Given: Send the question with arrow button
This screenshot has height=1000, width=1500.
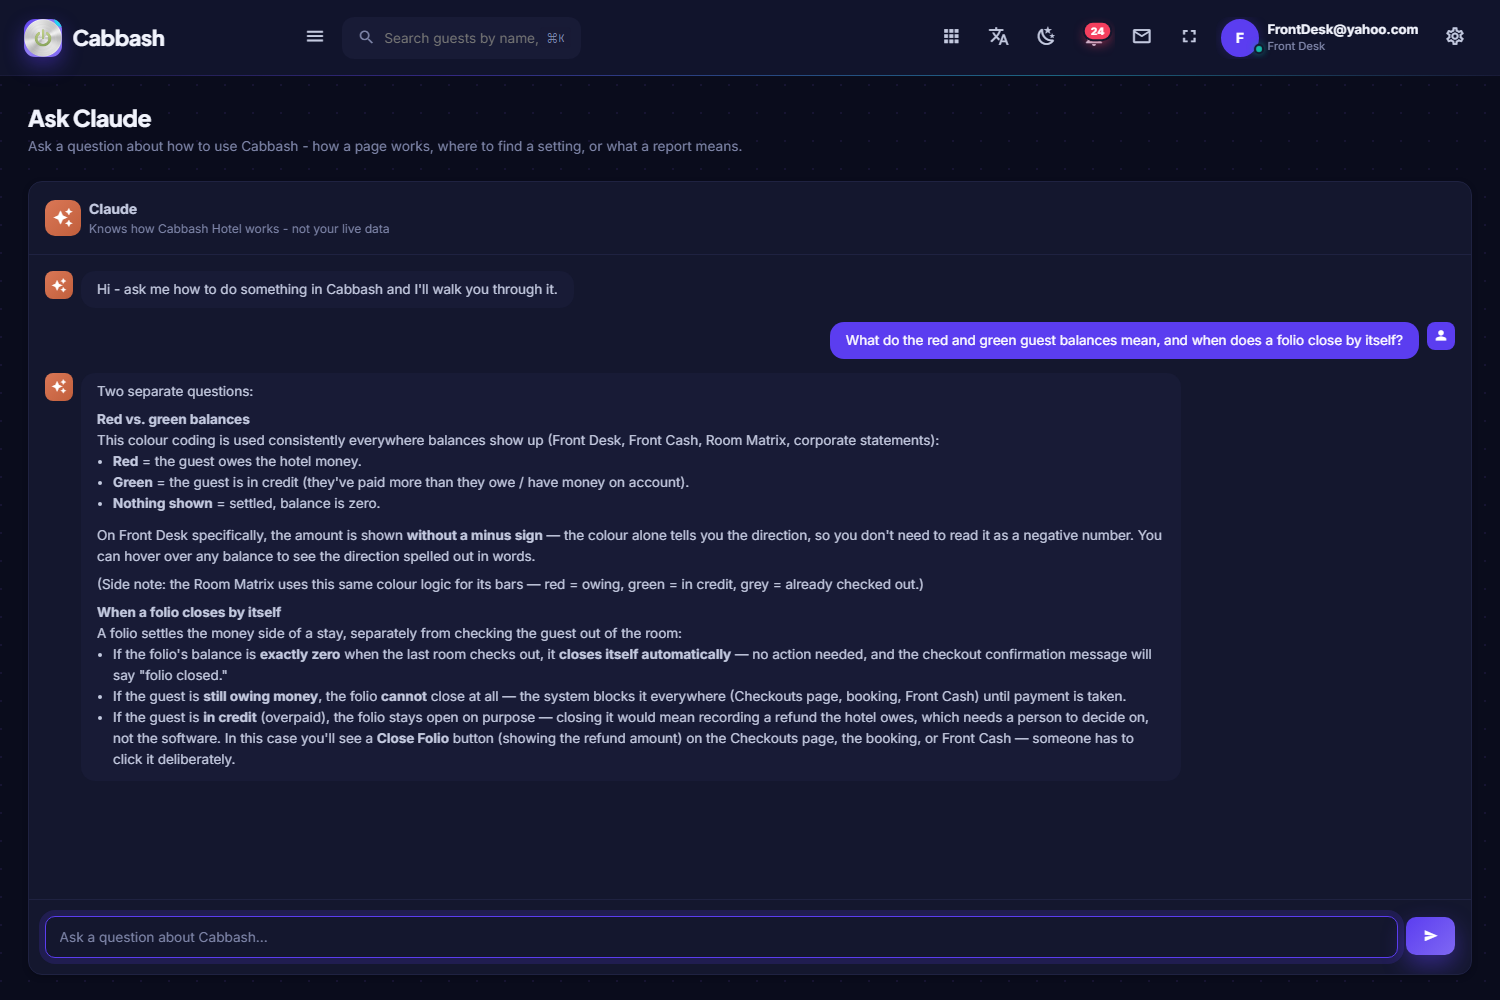Looking at the screenshot, I should [1430, 936].
